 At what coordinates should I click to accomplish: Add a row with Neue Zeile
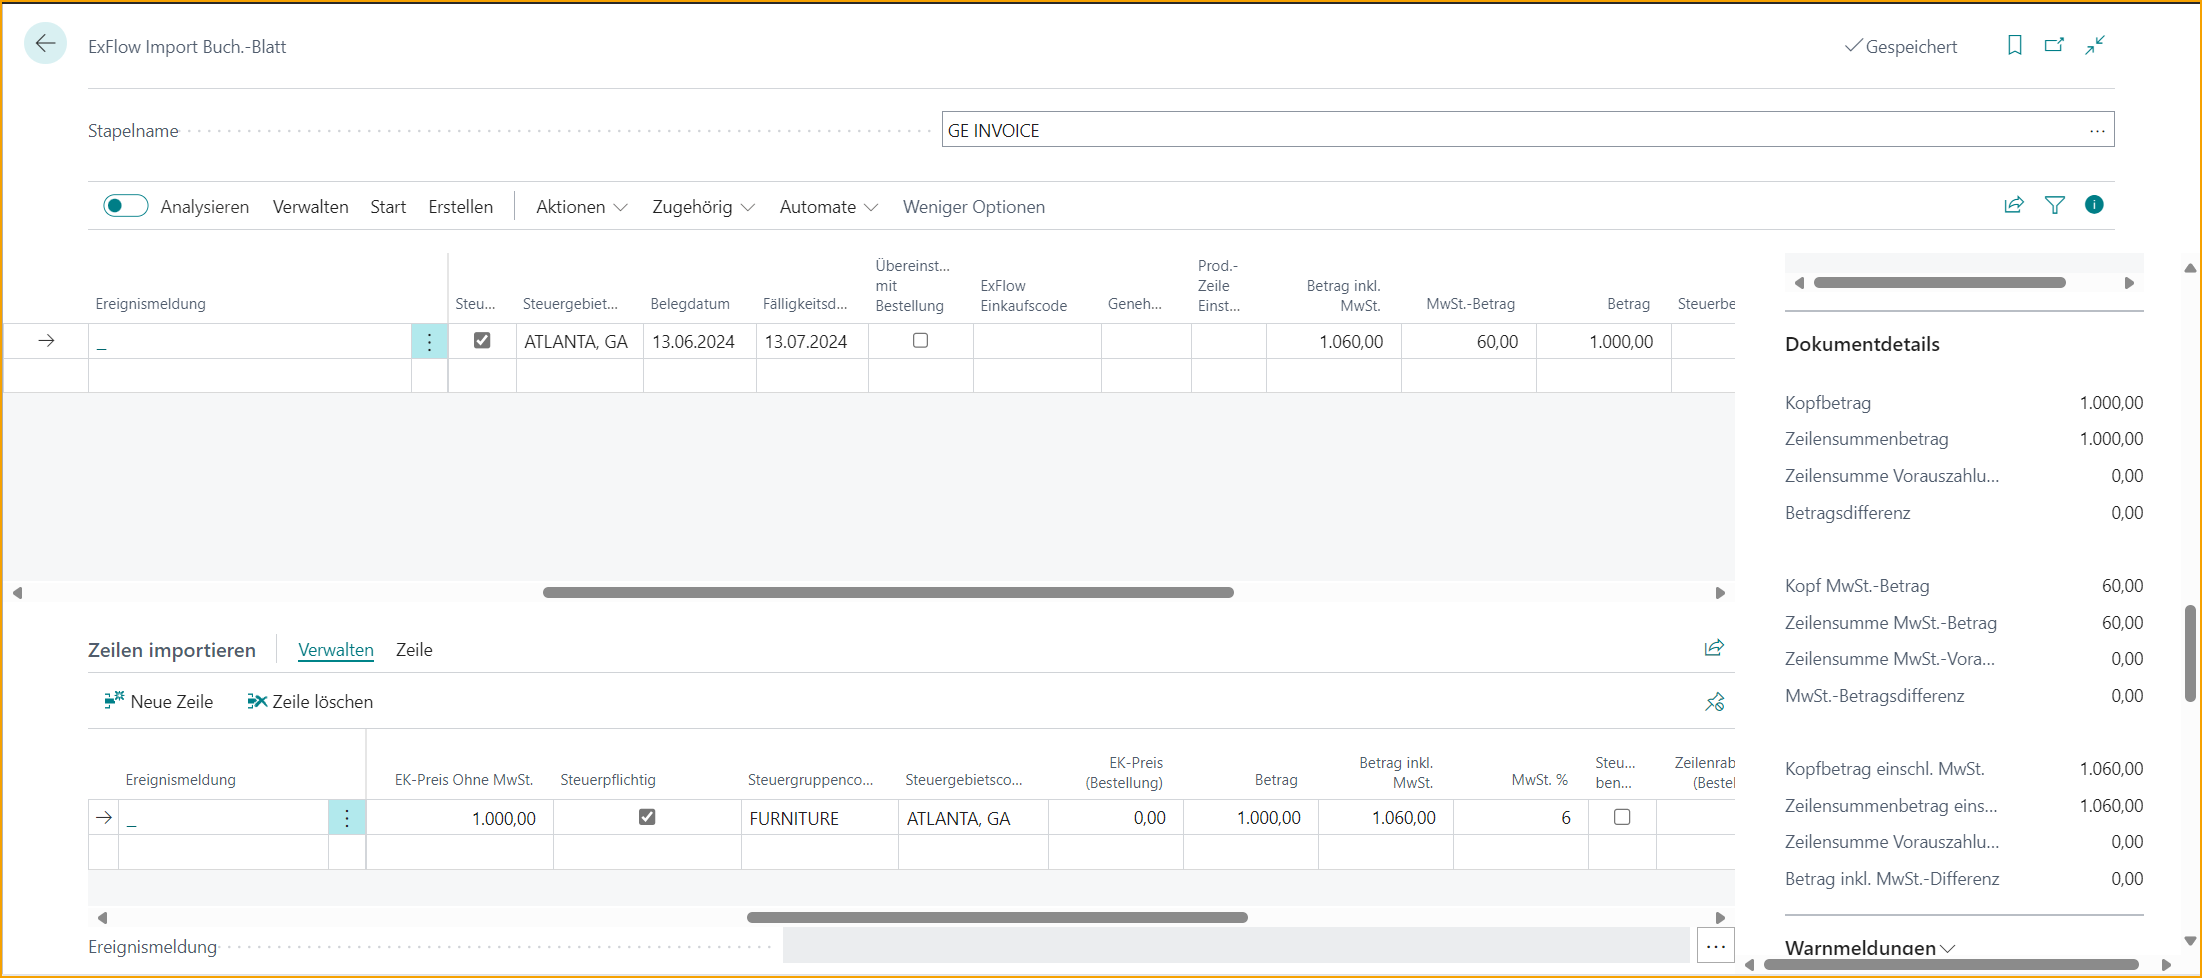(158, 701)
